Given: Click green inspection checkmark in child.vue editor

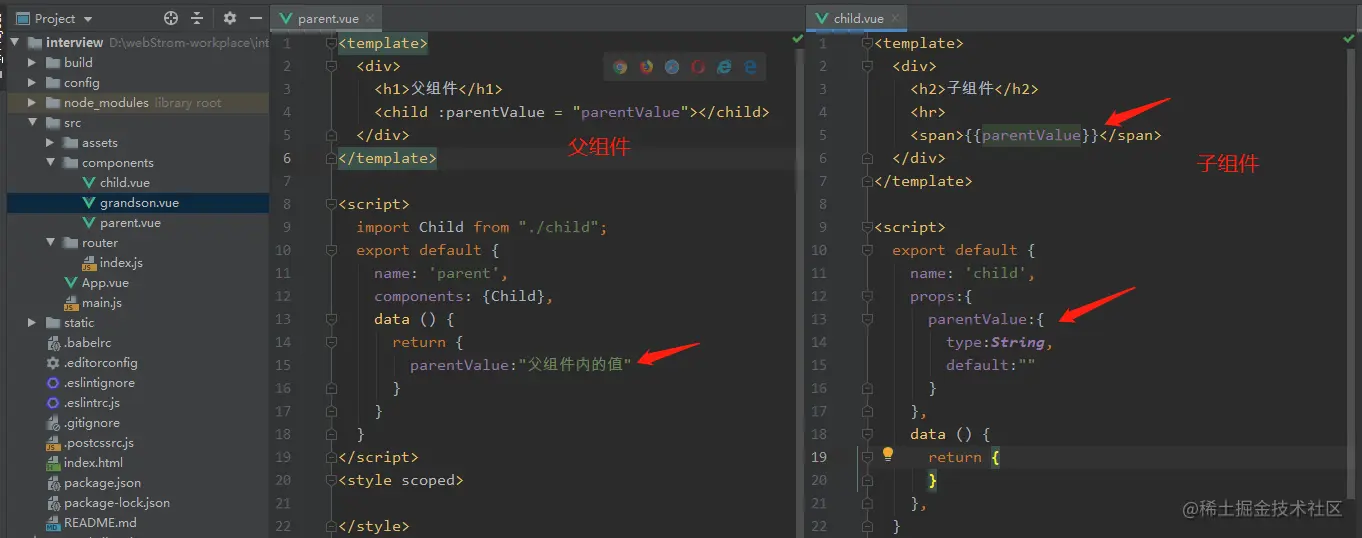Looking at the screenshot, I should 1348,38.
